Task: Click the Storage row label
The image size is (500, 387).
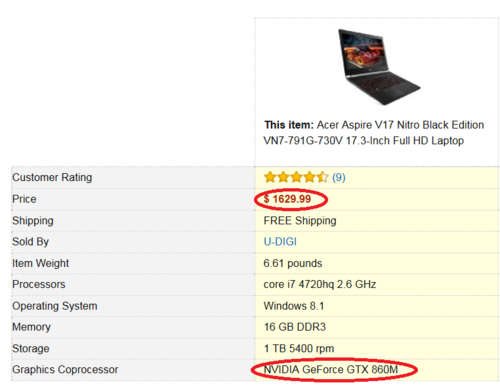Action: [31, 349]
